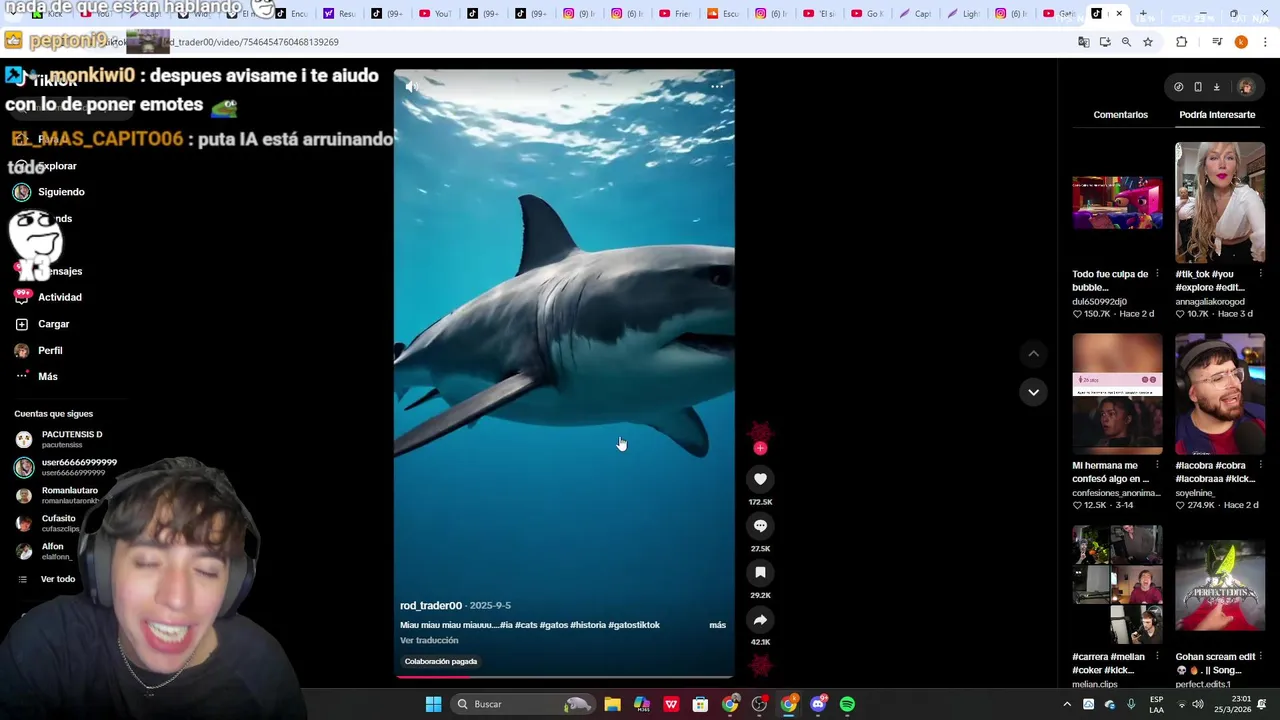Open the 'Gohan scream edit' video thumbnail
This screenshot has height=720, width=1280.
(x=1220, y=586)
